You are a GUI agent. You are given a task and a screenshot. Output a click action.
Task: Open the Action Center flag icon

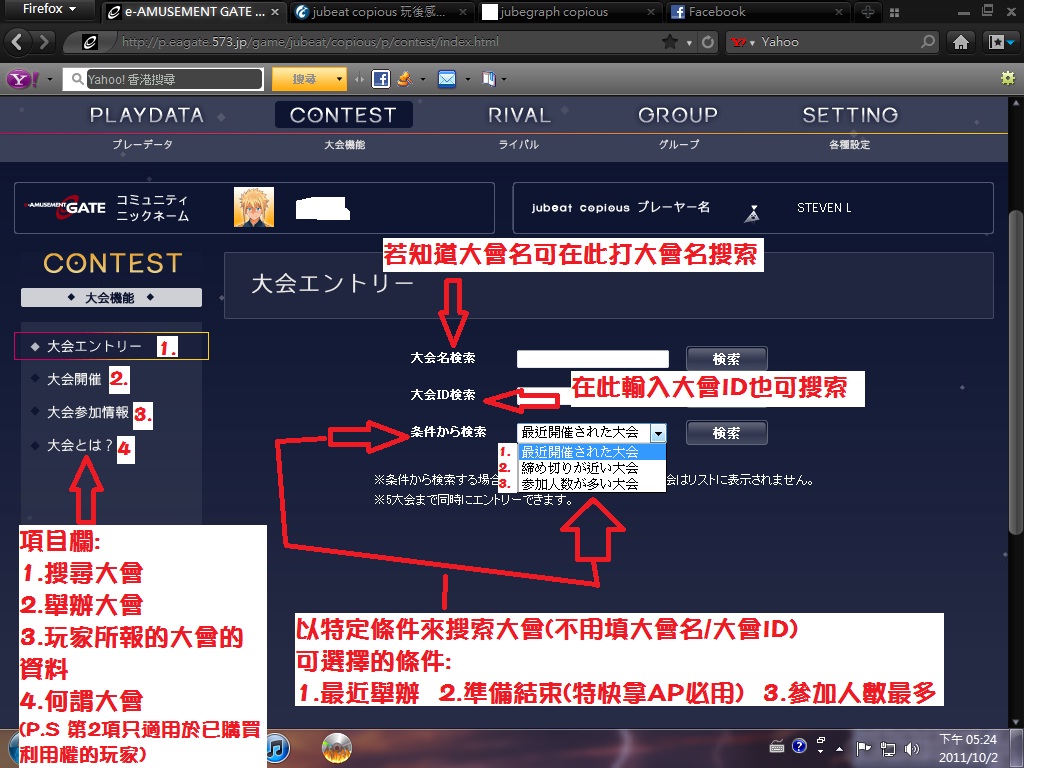(863, 749)
